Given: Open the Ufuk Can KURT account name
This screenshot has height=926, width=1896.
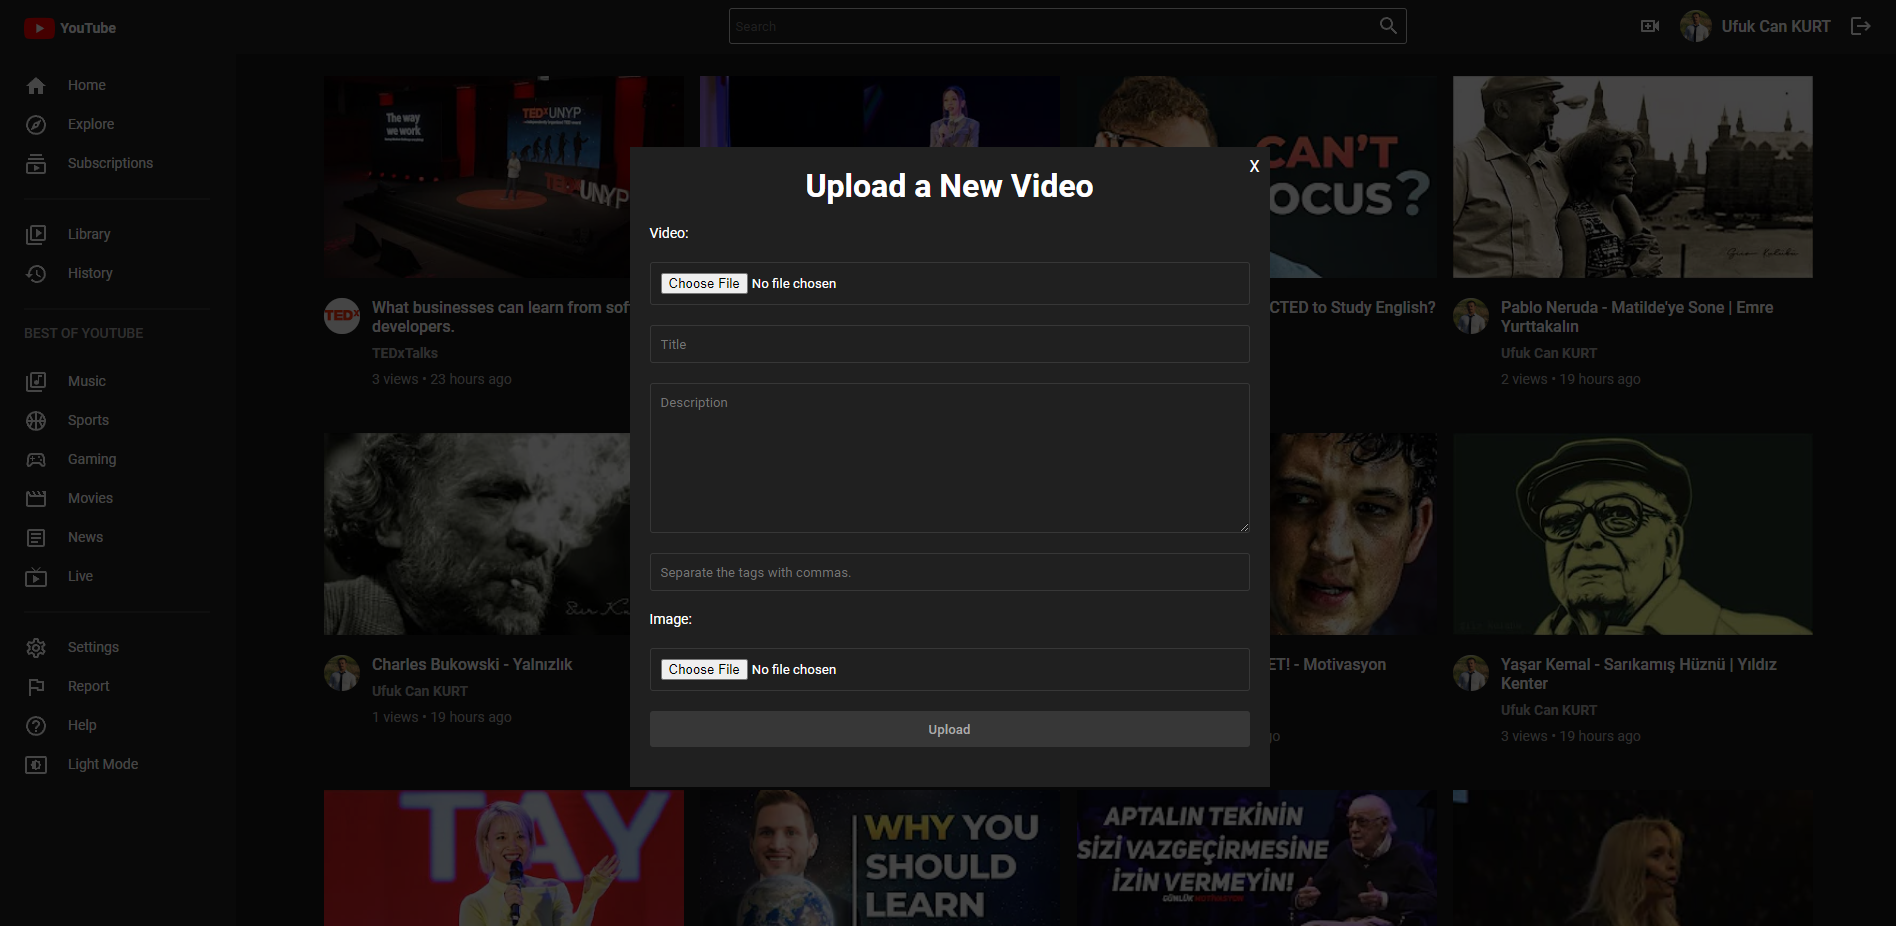Looking at the screenshot, I should click(x=1776, y=26).
